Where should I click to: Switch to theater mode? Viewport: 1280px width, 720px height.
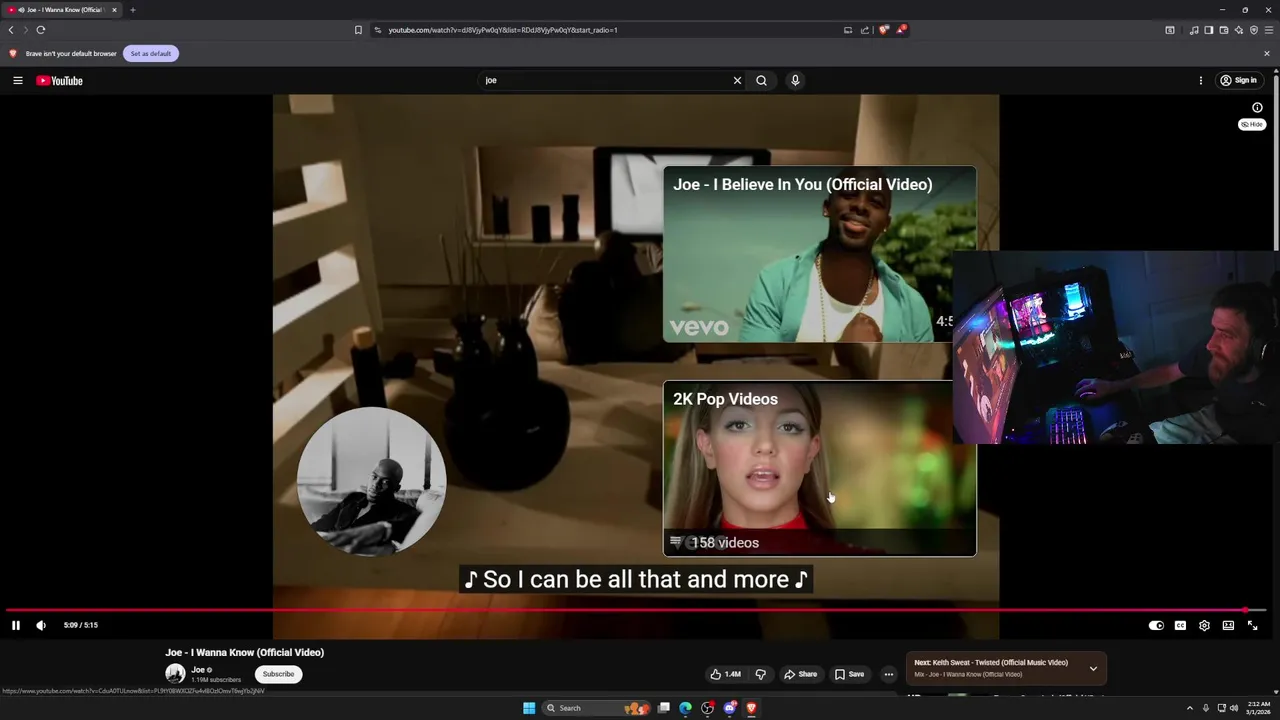[1228, 625]
